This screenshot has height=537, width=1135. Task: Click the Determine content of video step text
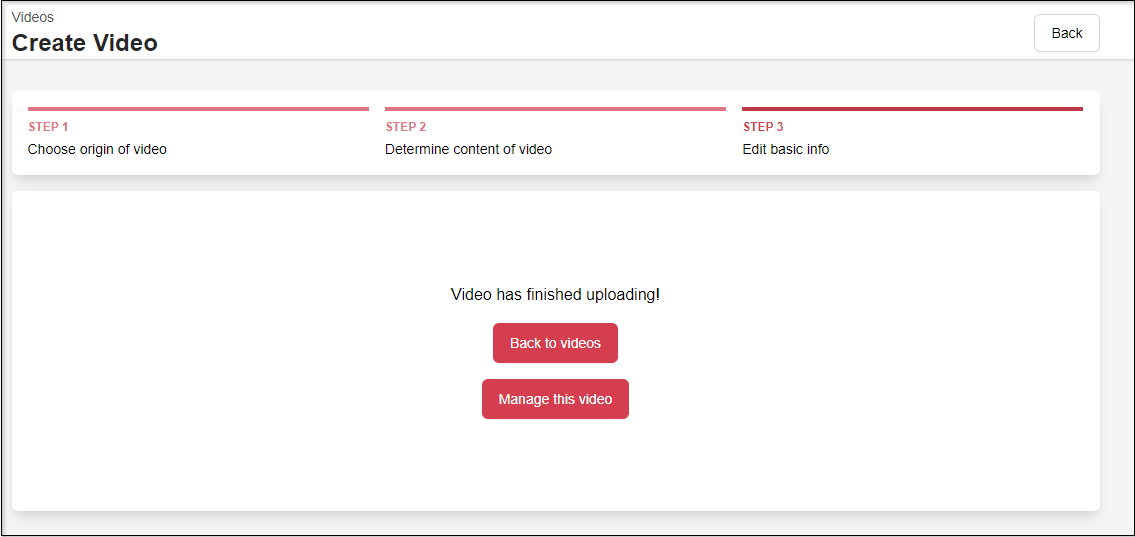[468, 149]
